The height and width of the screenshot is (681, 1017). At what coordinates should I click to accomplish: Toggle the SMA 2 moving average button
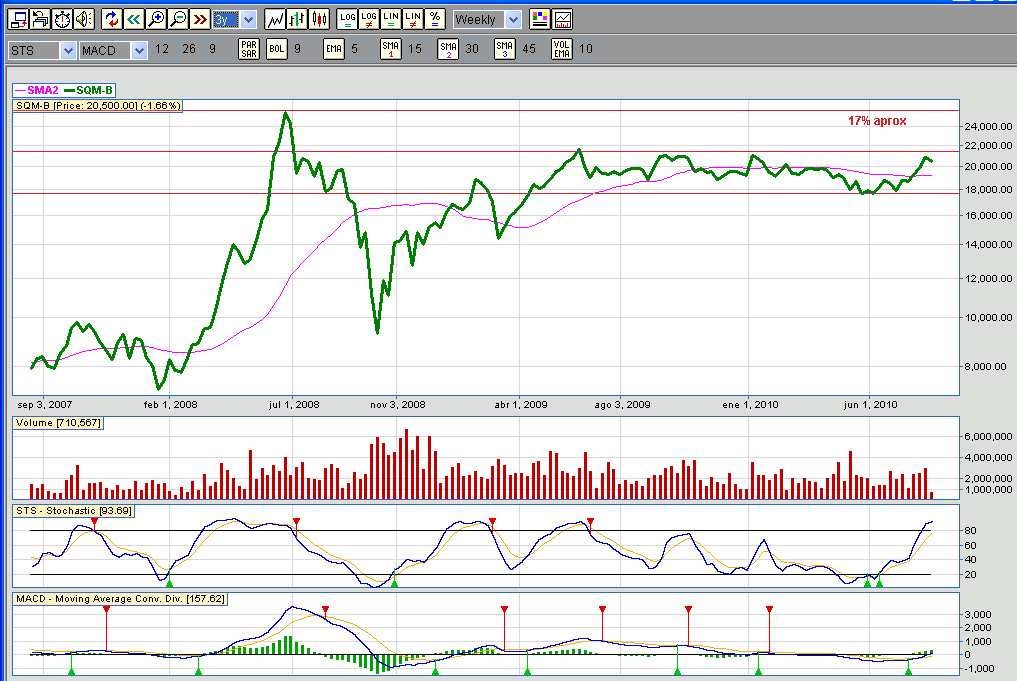tap(448, 49)
